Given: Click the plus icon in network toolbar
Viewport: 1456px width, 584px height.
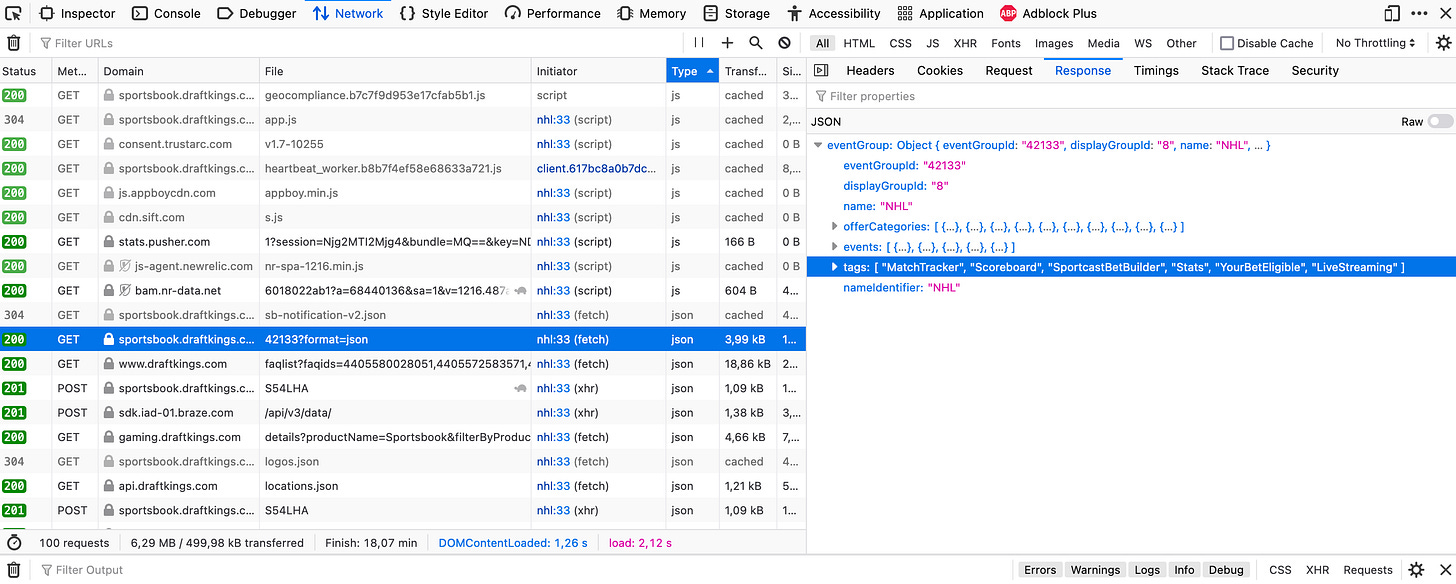Looking at the screenshot, I should tap(727, 43).
